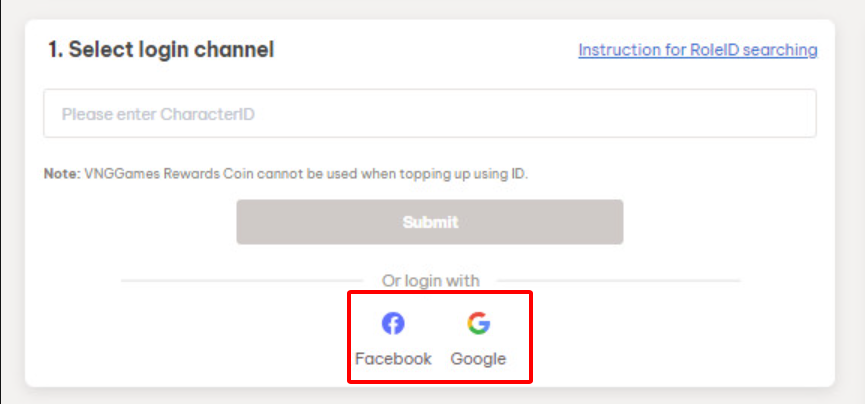
Task: Open Instruction for RoleID searching link
Action: coord(697,50)
